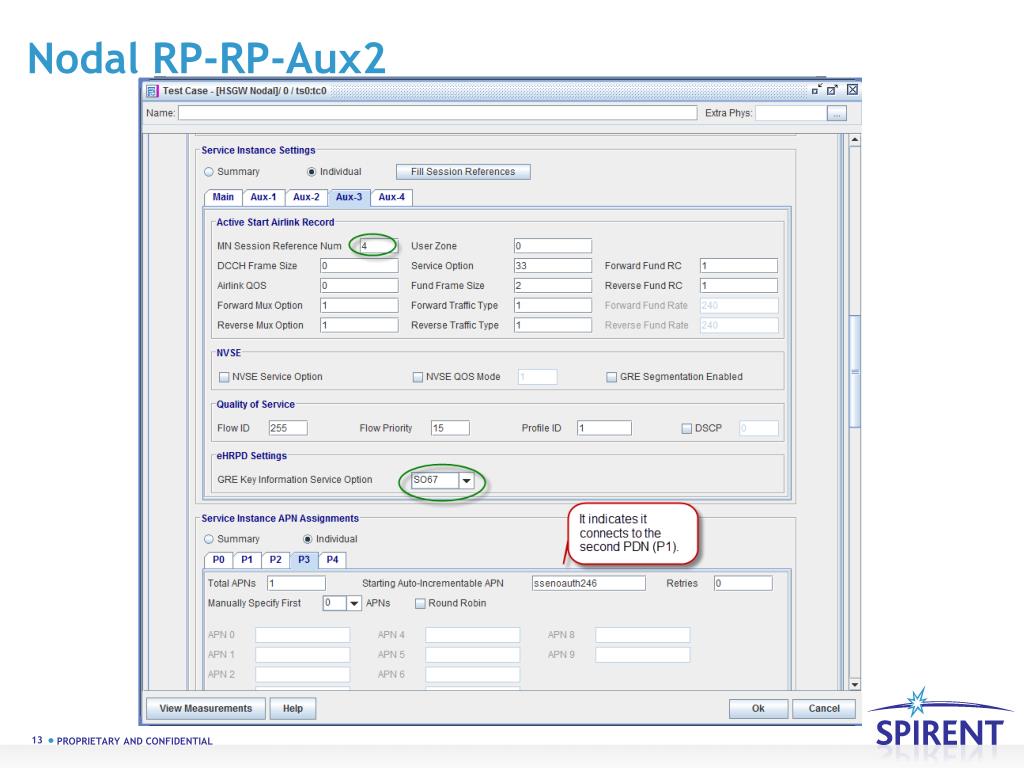Toggle GRE Segmentation Enabled checkbox
Screen dimensions: 1024x768
(x=611, y=377)
